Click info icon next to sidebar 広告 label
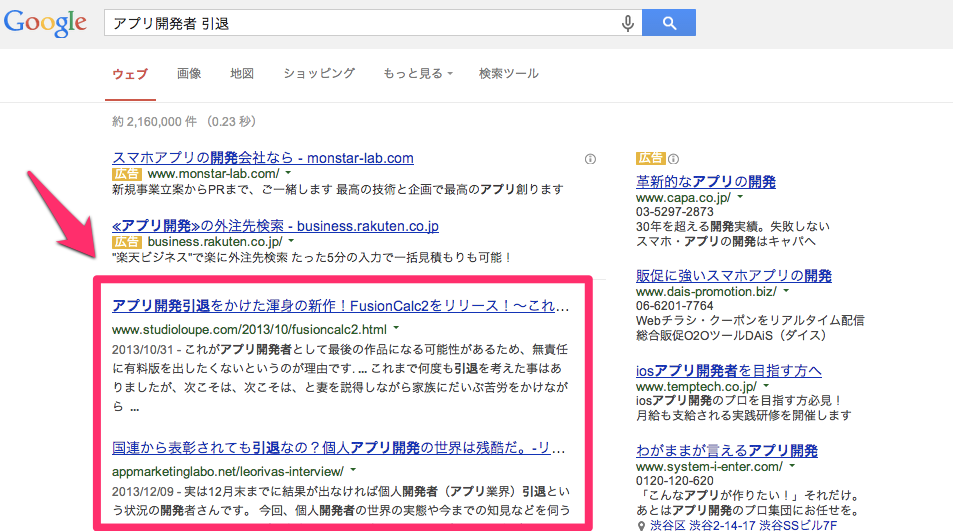The height and width of the screenshot is (531, 953). (x=673, y=159)
